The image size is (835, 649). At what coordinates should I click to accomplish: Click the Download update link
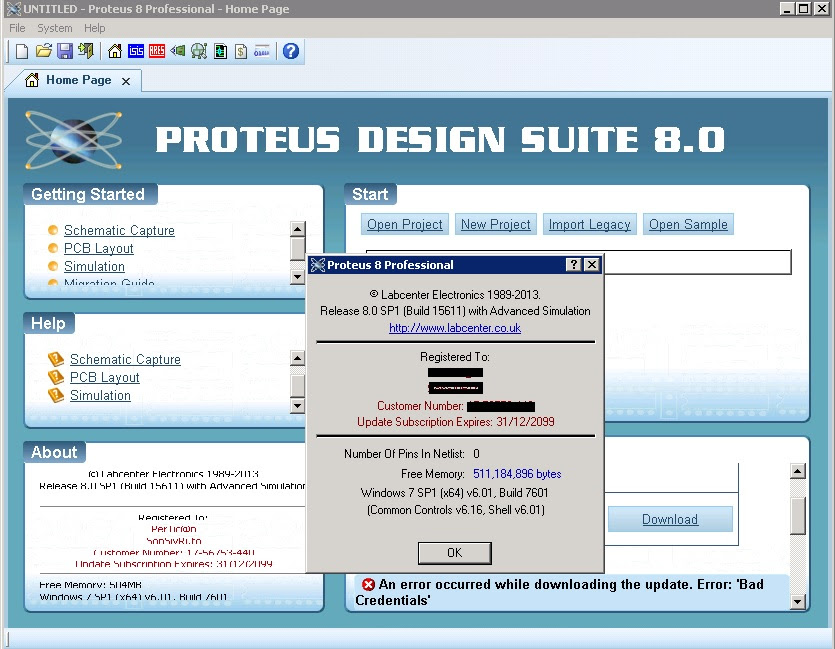pyautogui.click(x=670, y=519)
